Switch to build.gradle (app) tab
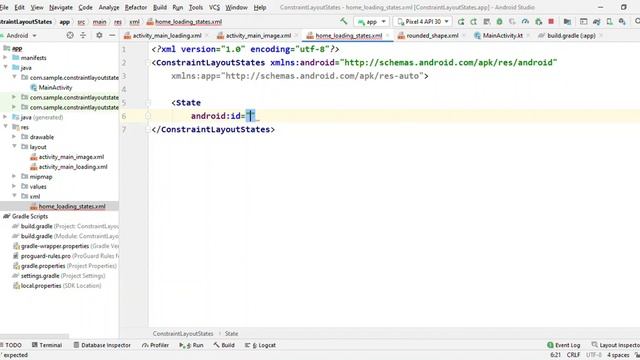 (571, 36)
